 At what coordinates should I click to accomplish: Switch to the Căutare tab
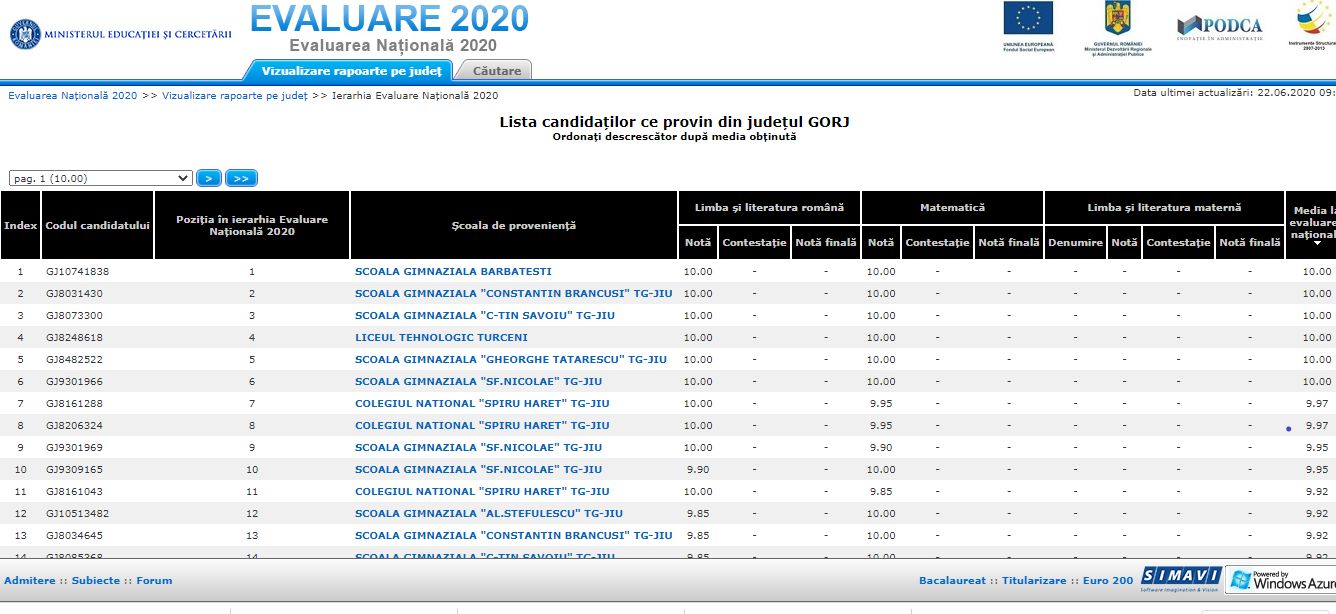point(496,71)
